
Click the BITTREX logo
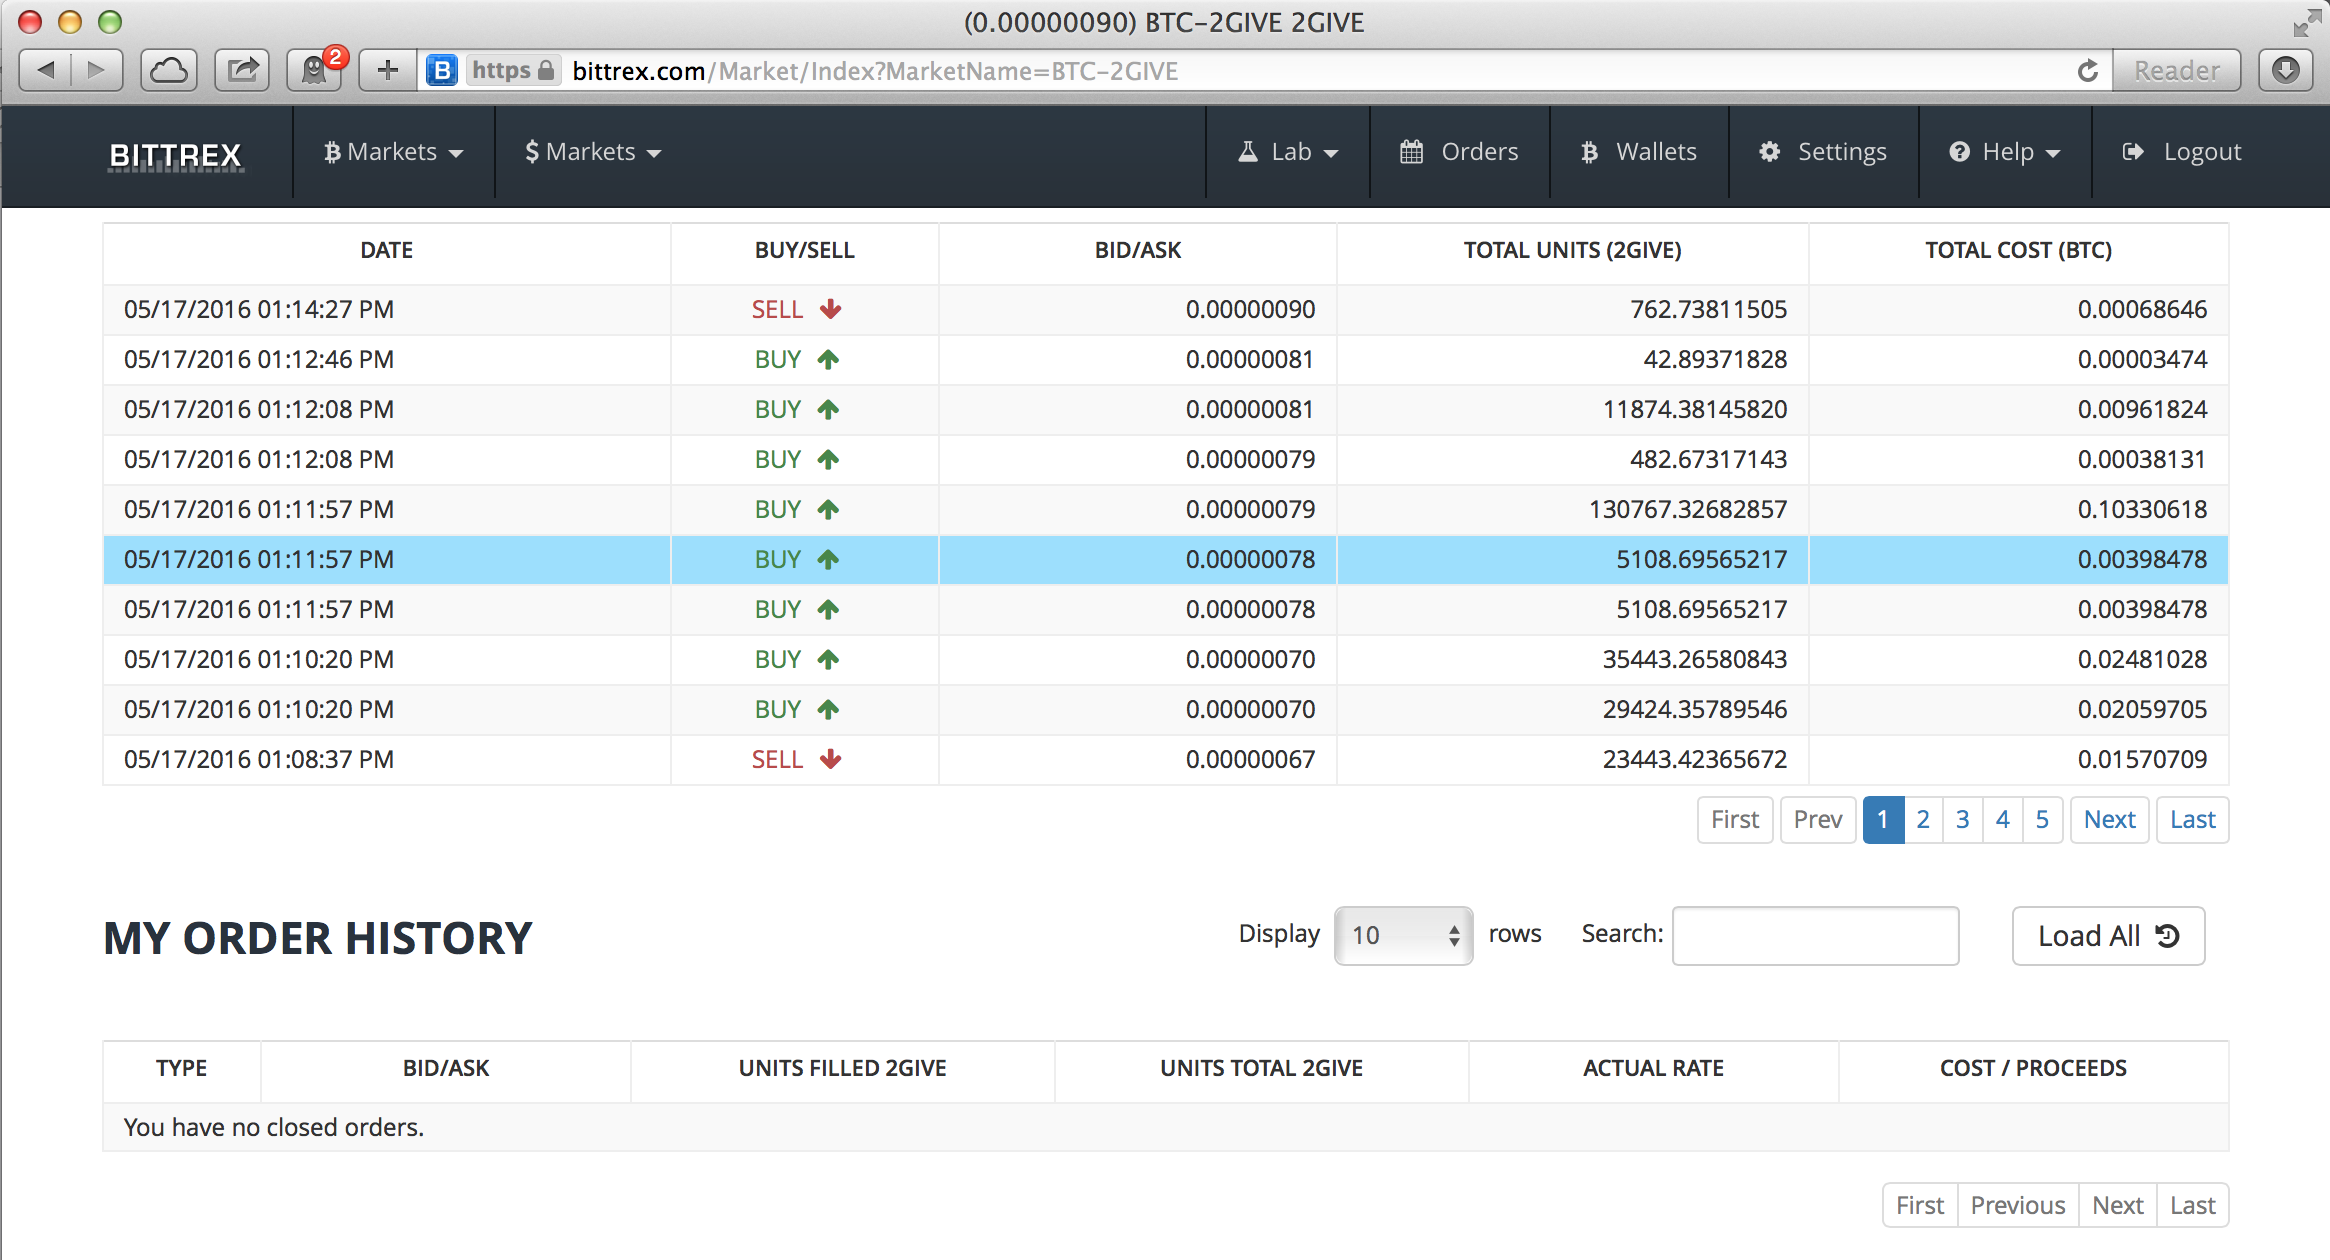(176, 155)
